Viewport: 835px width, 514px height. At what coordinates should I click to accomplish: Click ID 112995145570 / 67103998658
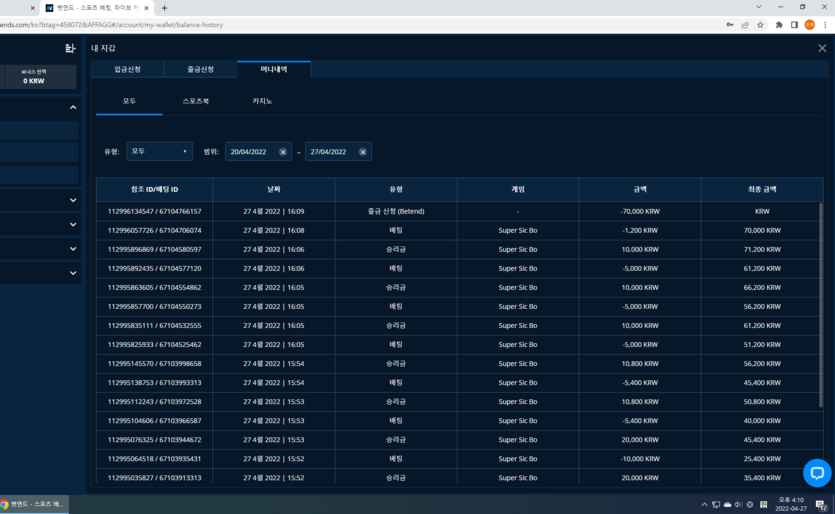tap(154, 364)
